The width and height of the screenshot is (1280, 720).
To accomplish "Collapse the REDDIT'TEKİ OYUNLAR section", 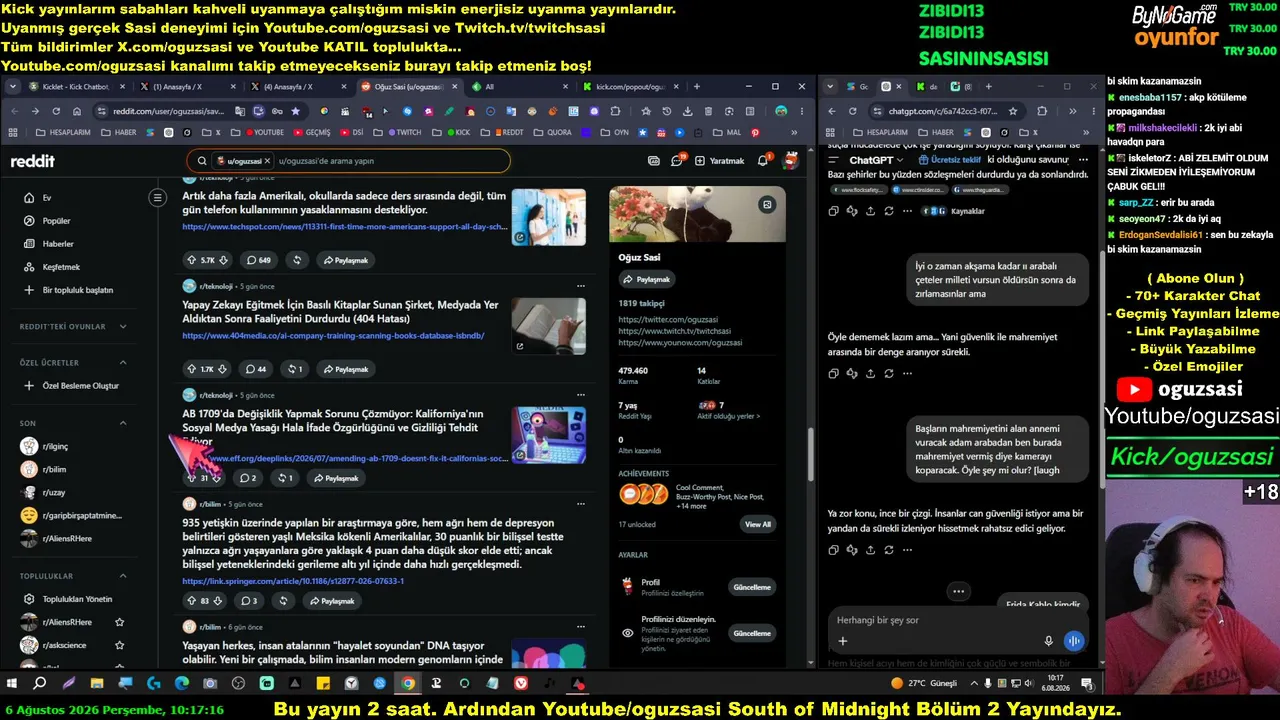I will 123,327.
